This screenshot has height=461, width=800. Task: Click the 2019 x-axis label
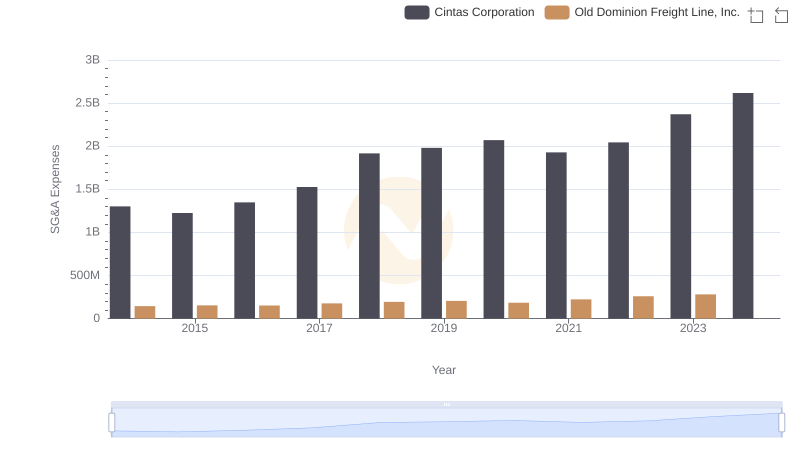[x=444, y=328]
